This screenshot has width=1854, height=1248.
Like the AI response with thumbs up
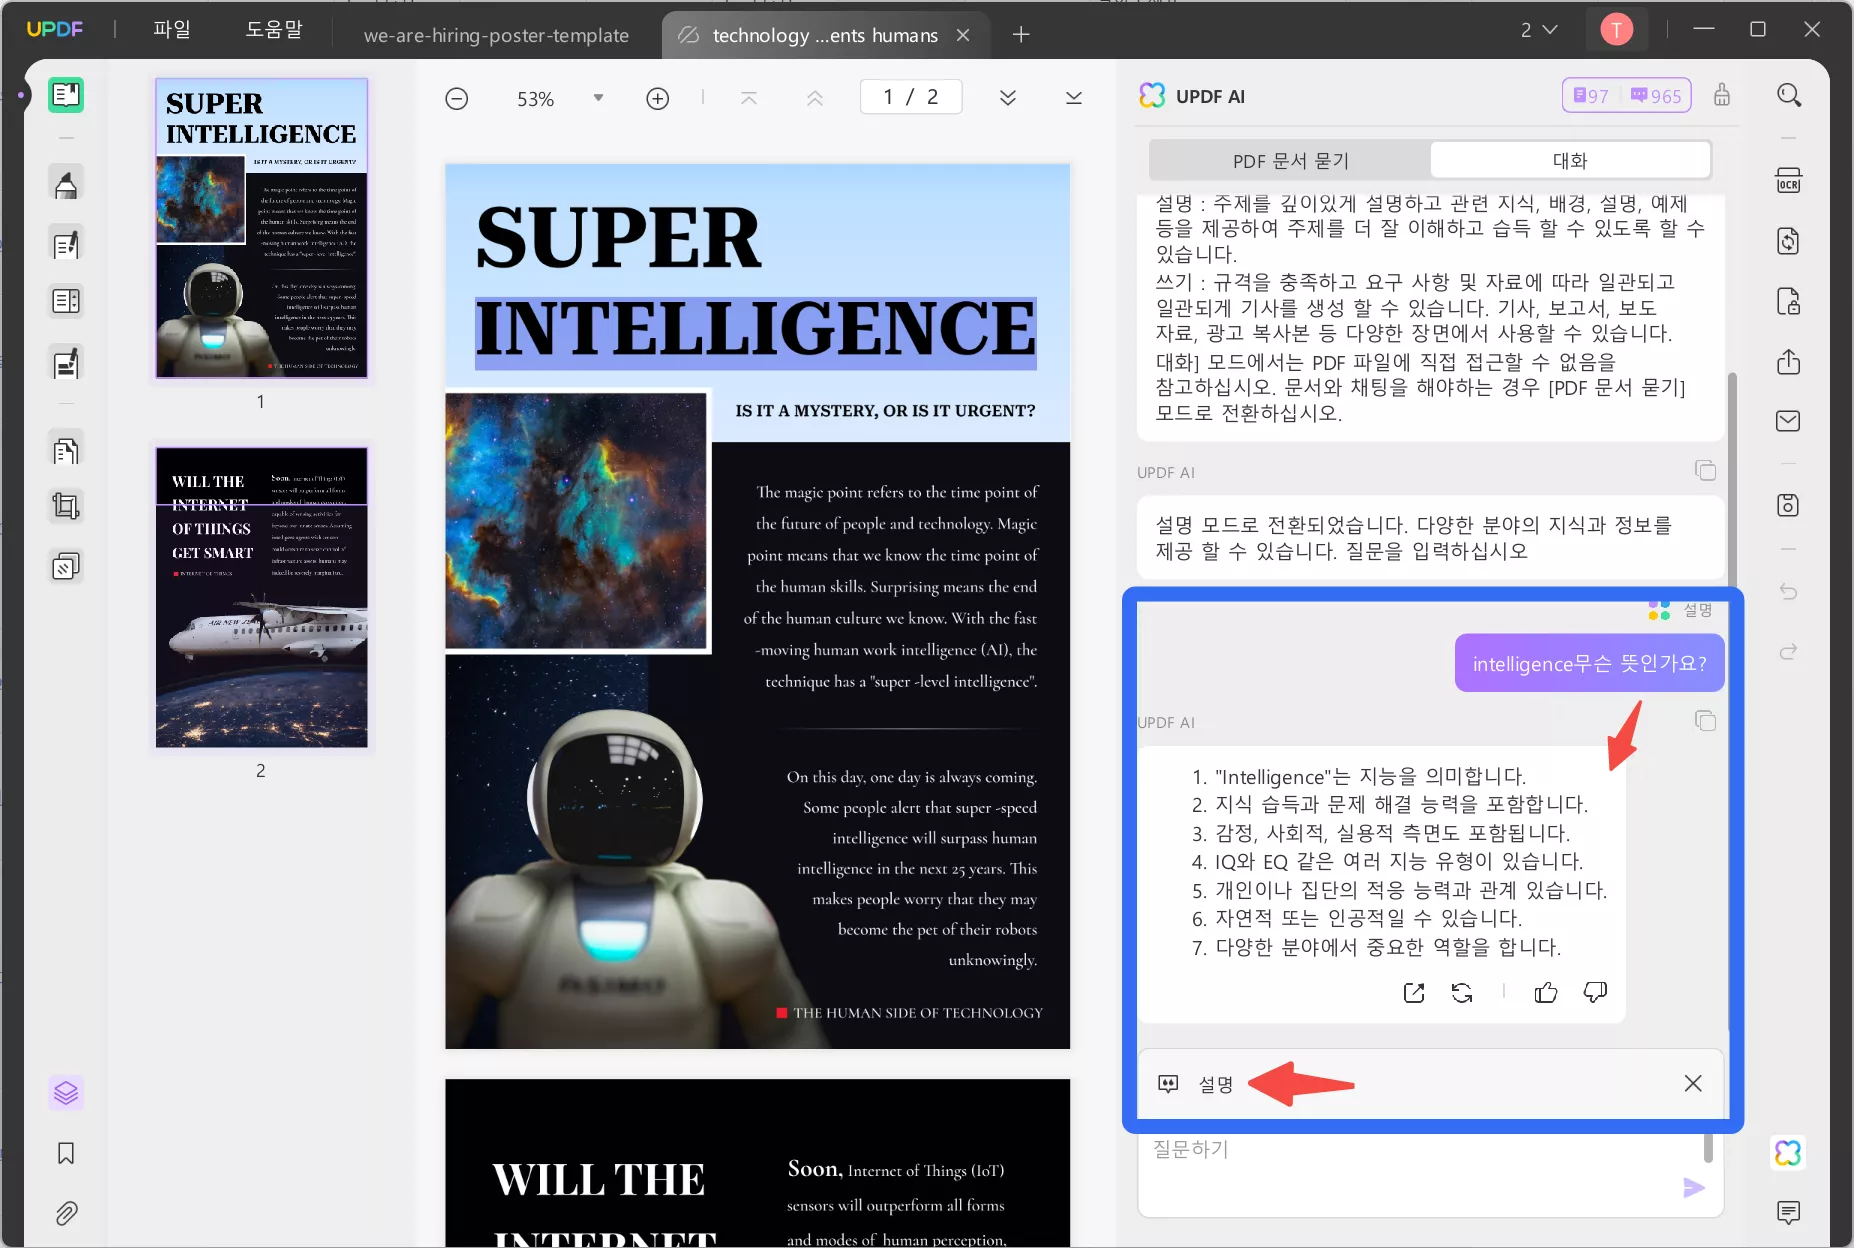[1546, 992]
